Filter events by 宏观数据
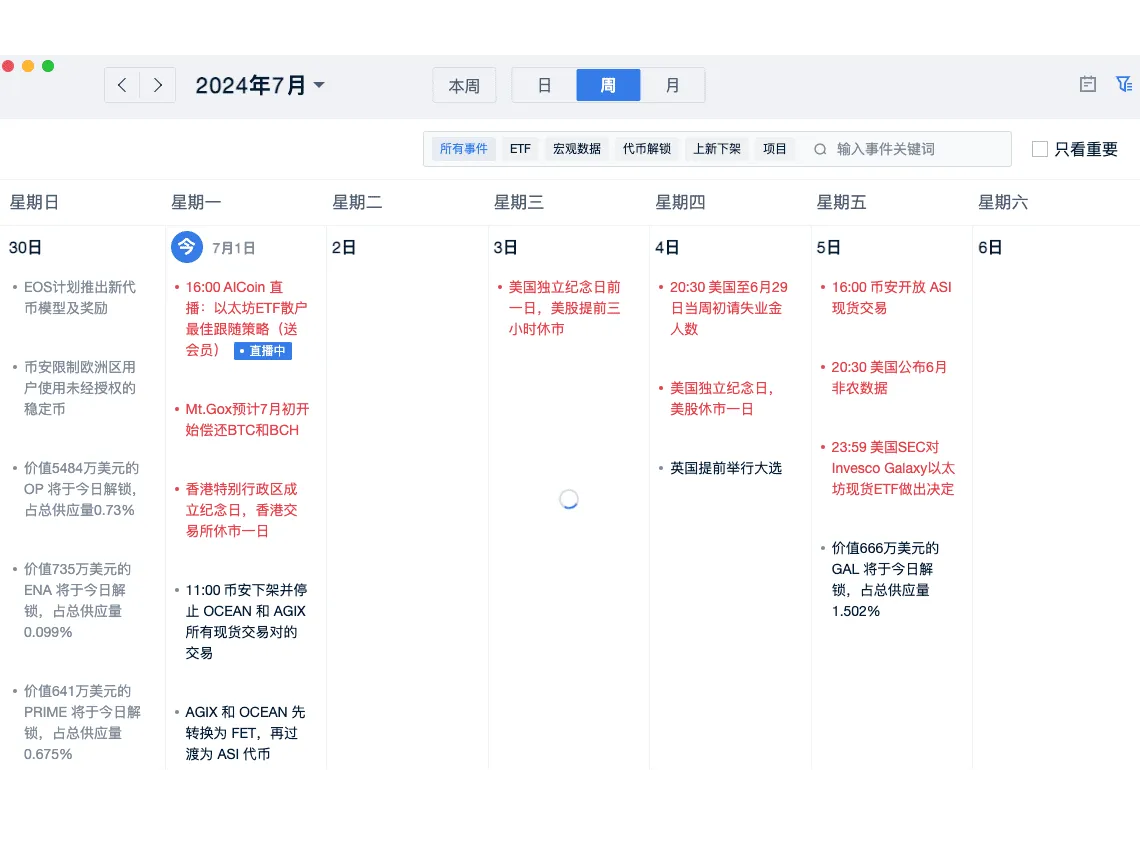The image size is (1140, 841). (577, 149)
